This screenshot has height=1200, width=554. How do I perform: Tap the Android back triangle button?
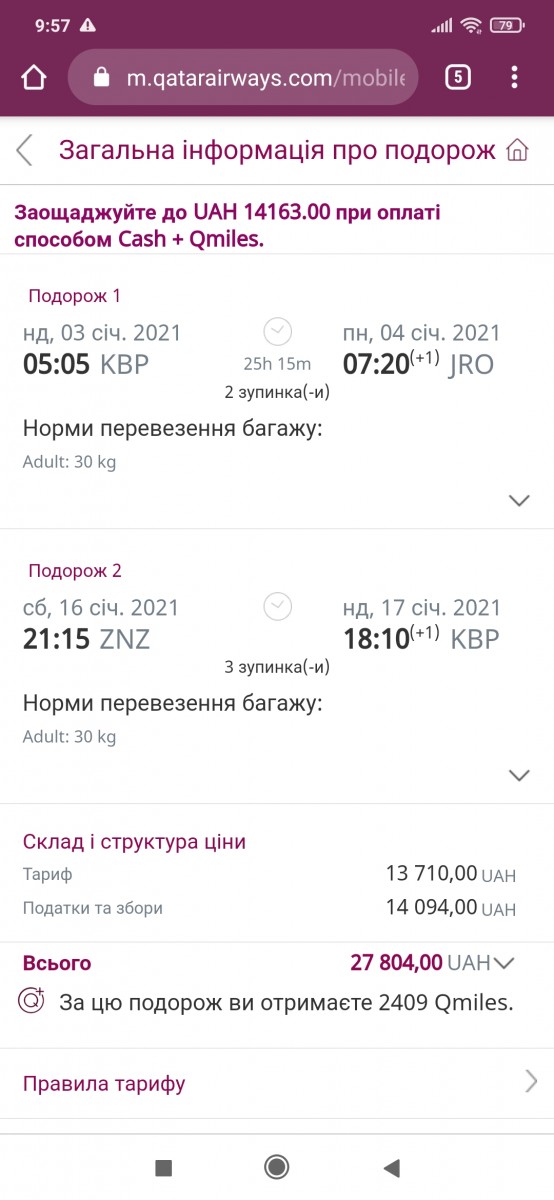pyautogui.click(x=391, y=1167)
